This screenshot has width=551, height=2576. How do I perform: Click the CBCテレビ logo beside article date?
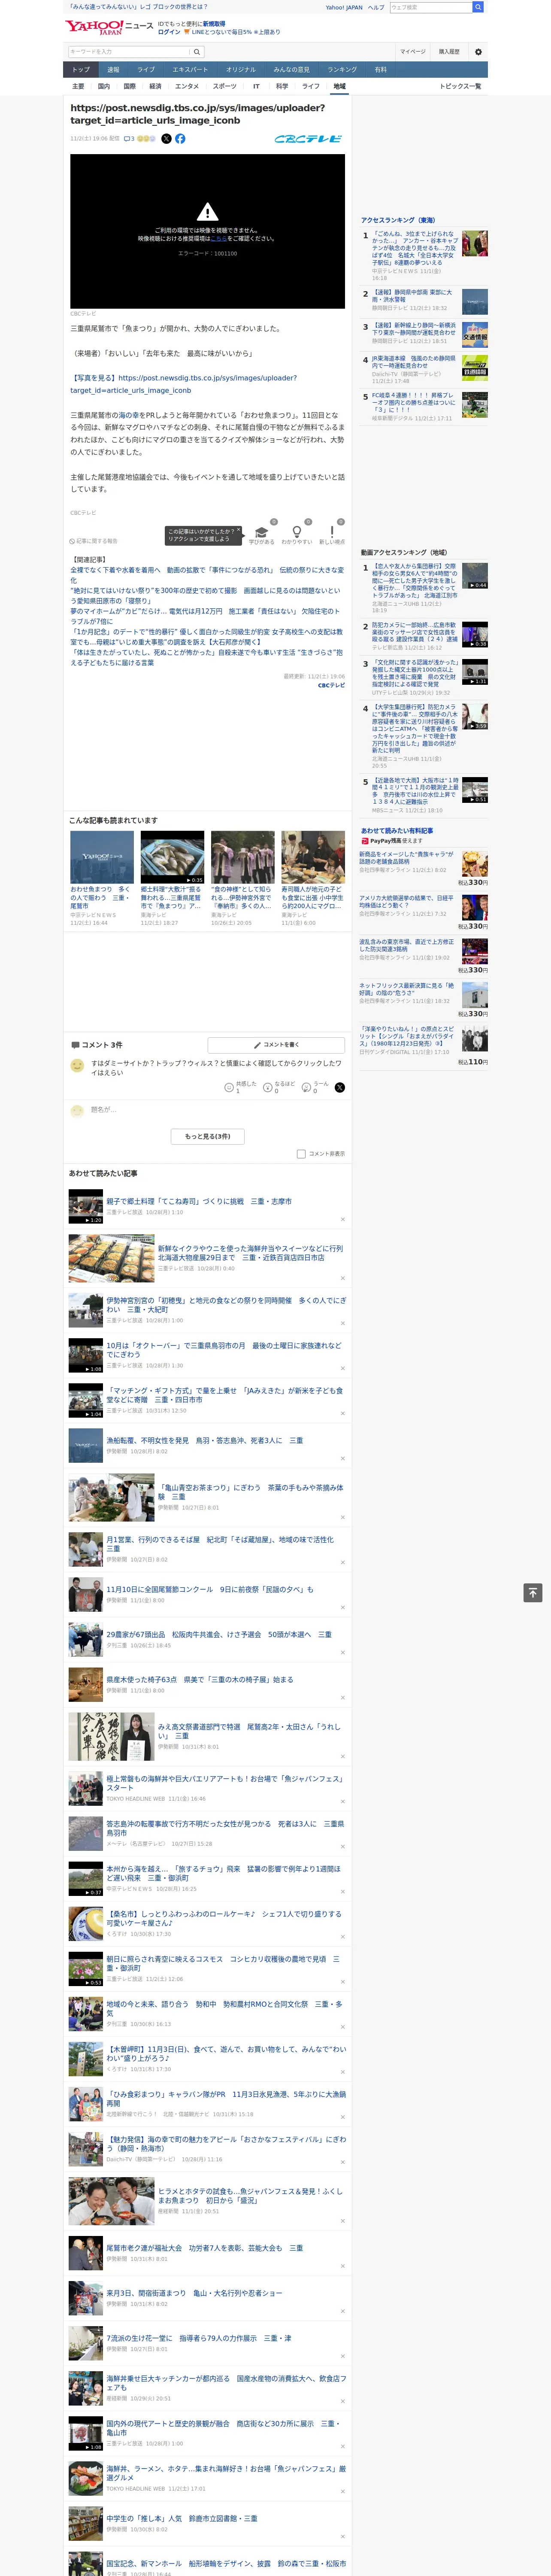click(x=308, y=139)
